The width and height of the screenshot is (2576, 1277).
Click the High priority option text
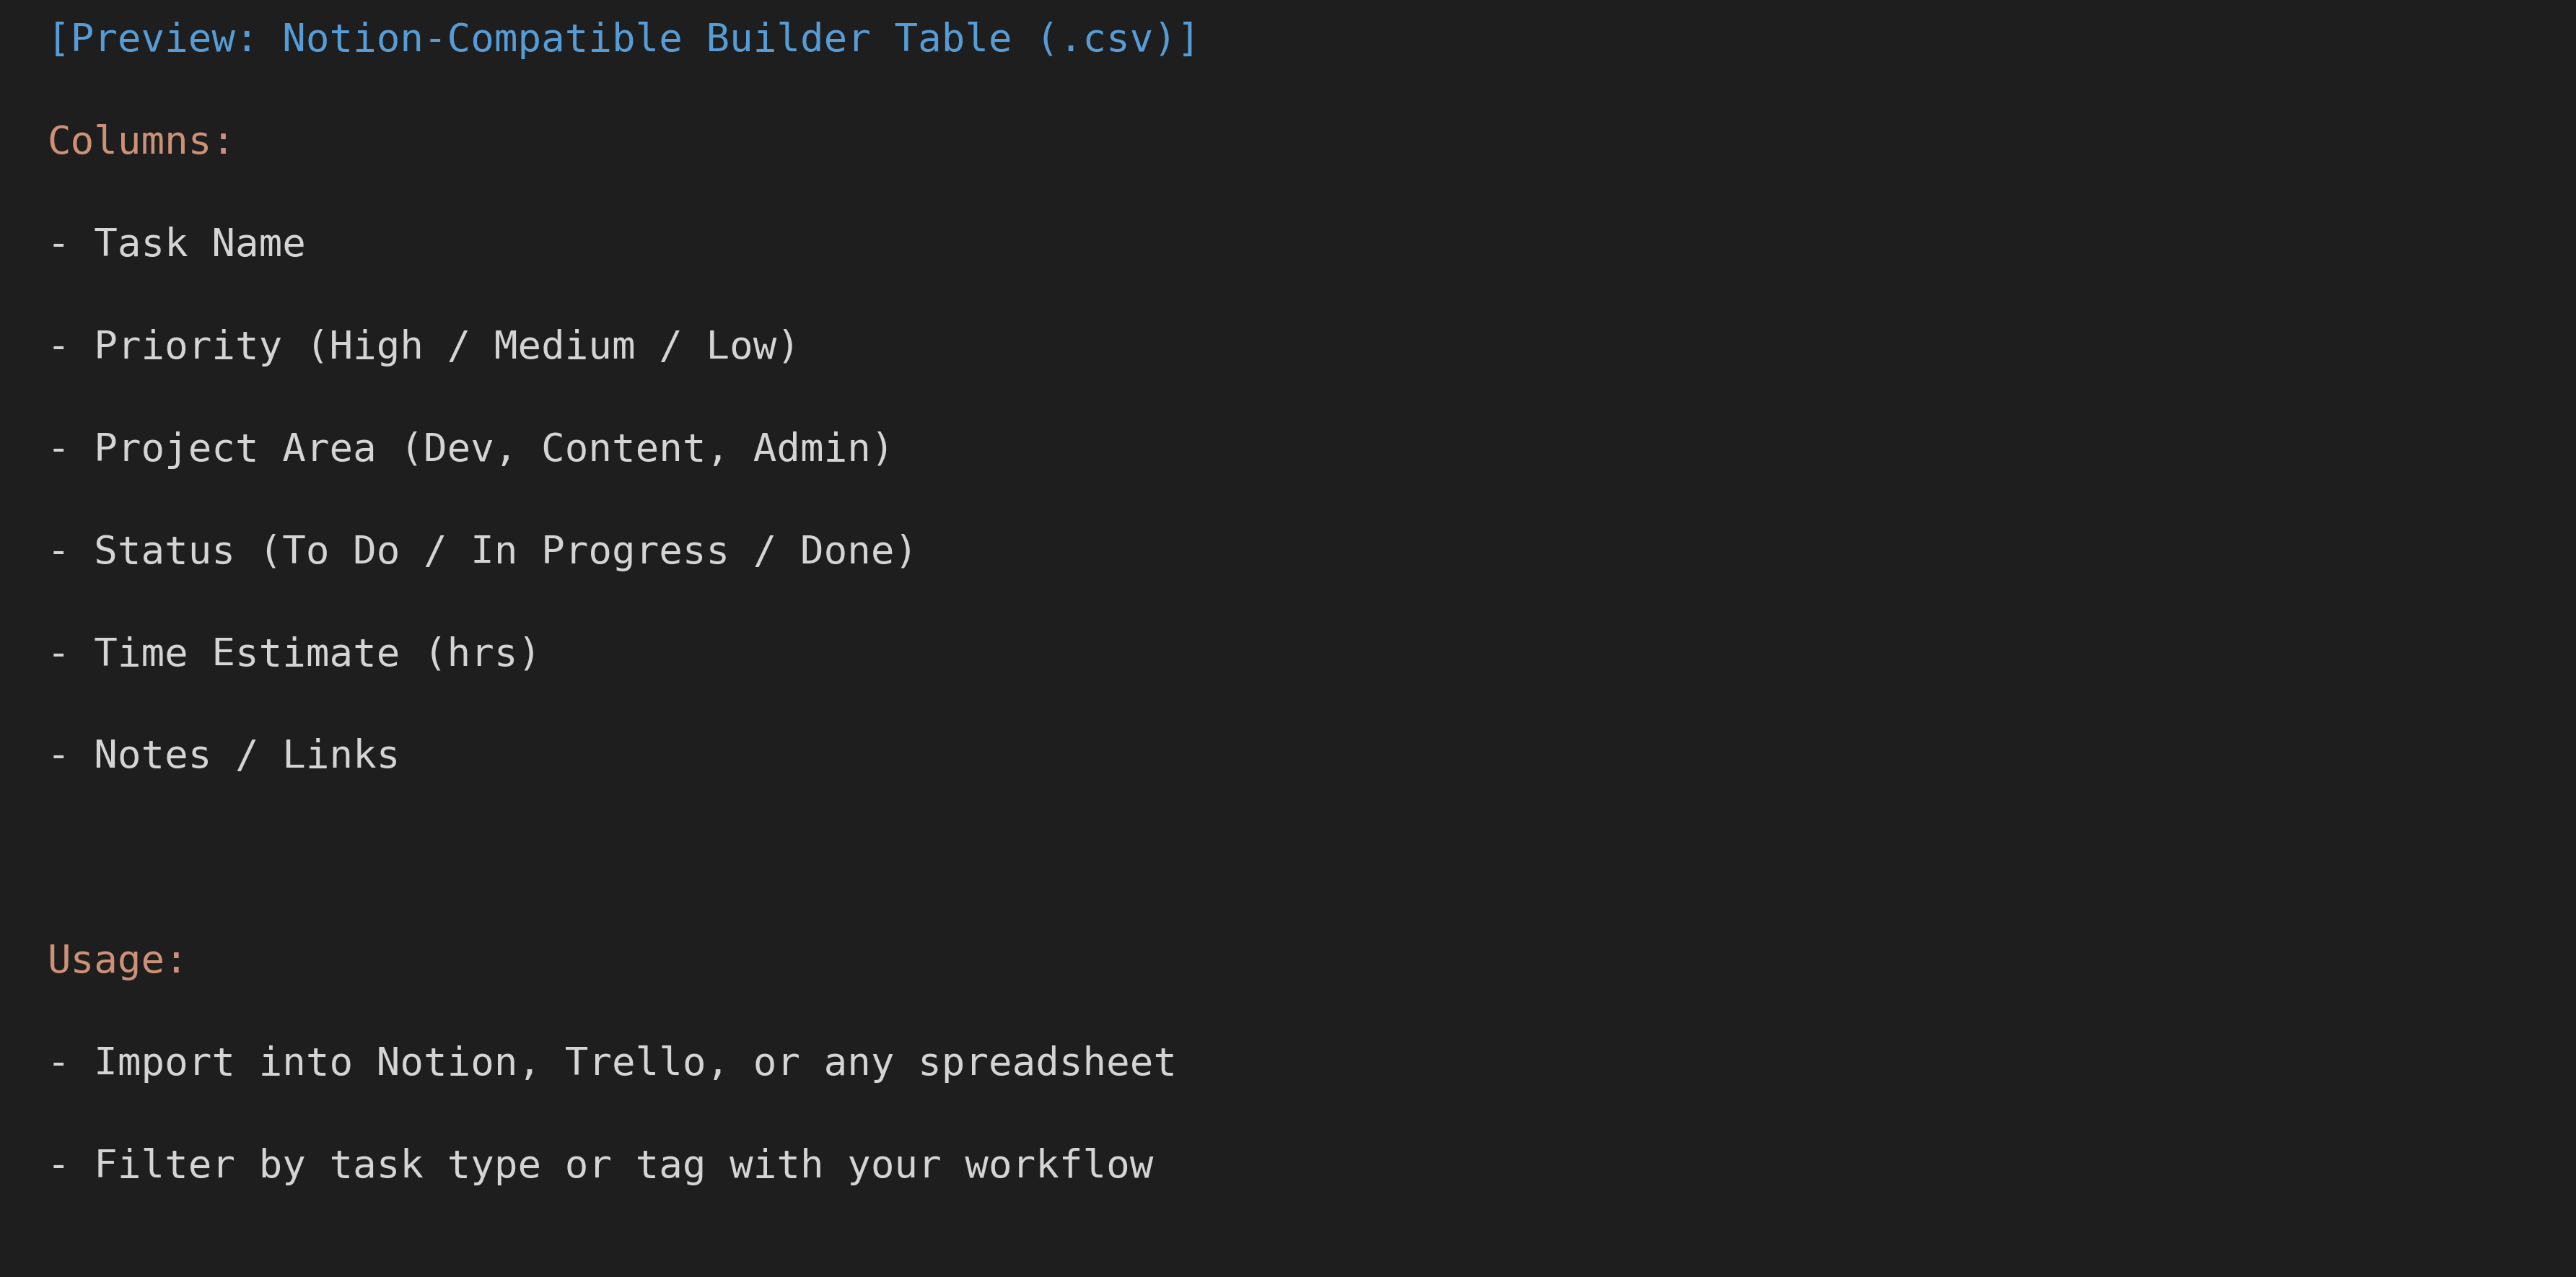(x=376, y=346)
